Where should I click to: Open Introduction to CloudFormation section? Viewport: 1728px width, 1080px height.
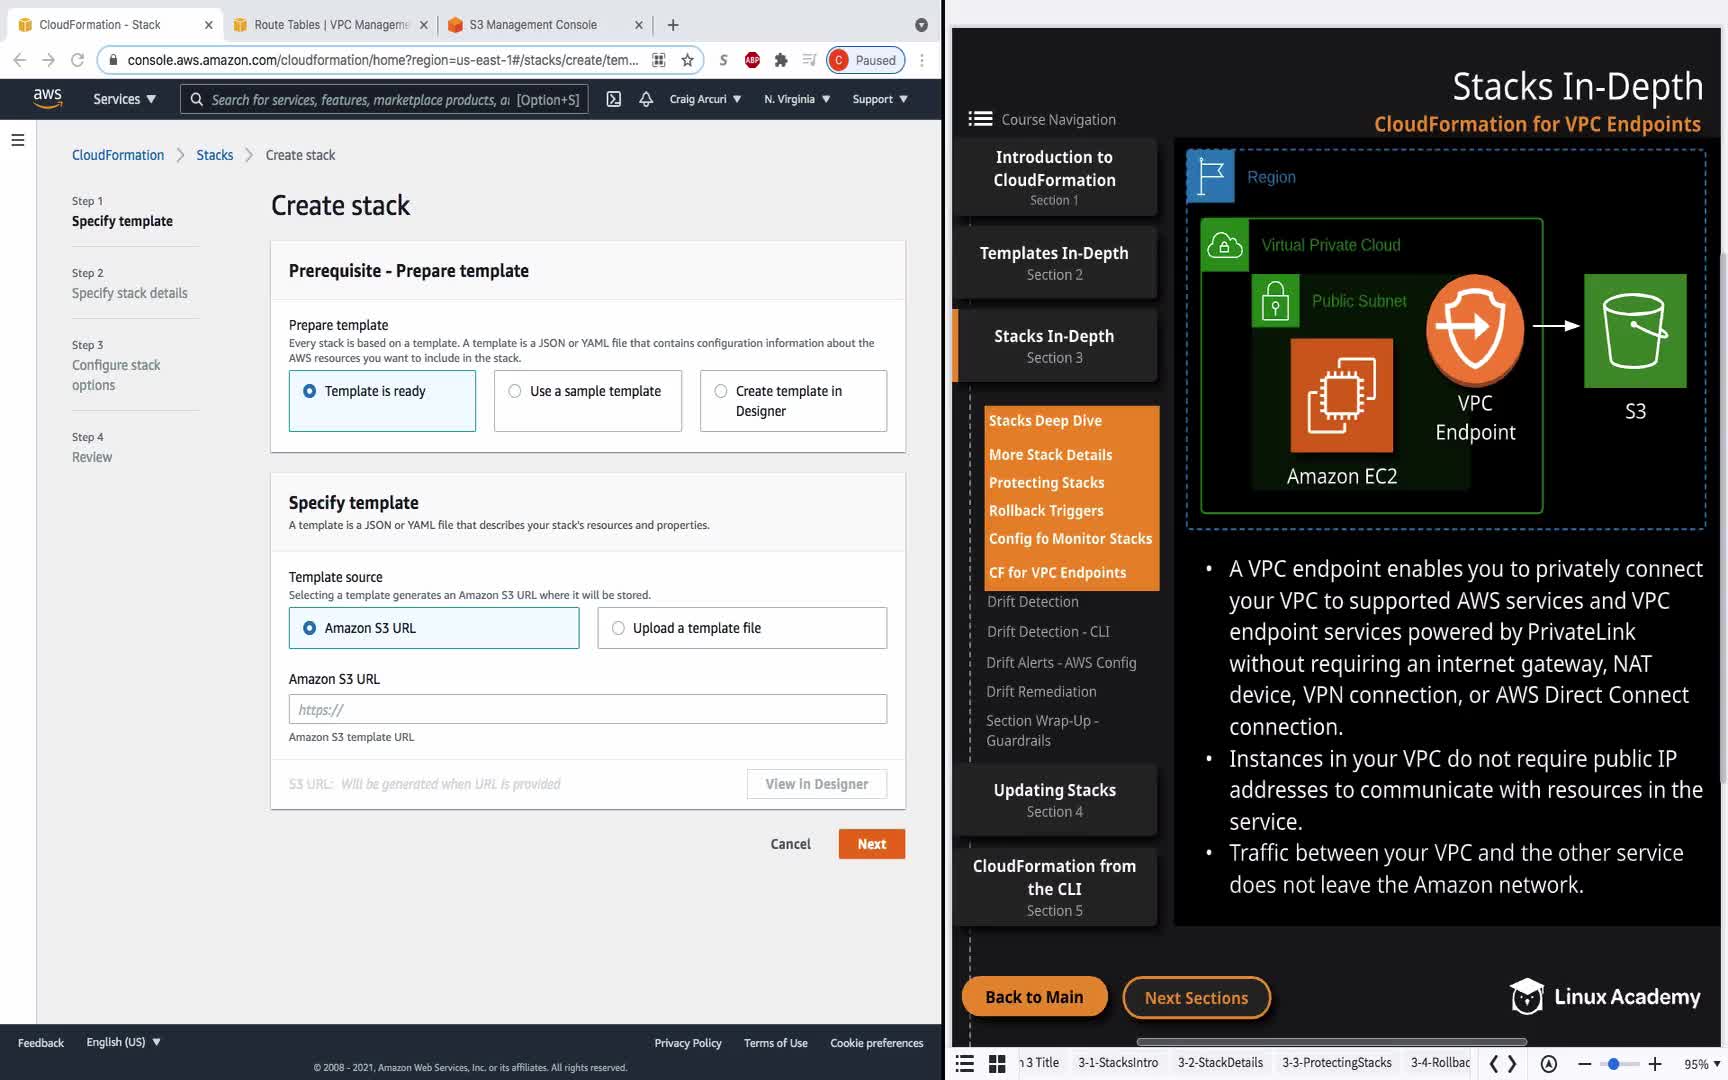pos(1054,177)
